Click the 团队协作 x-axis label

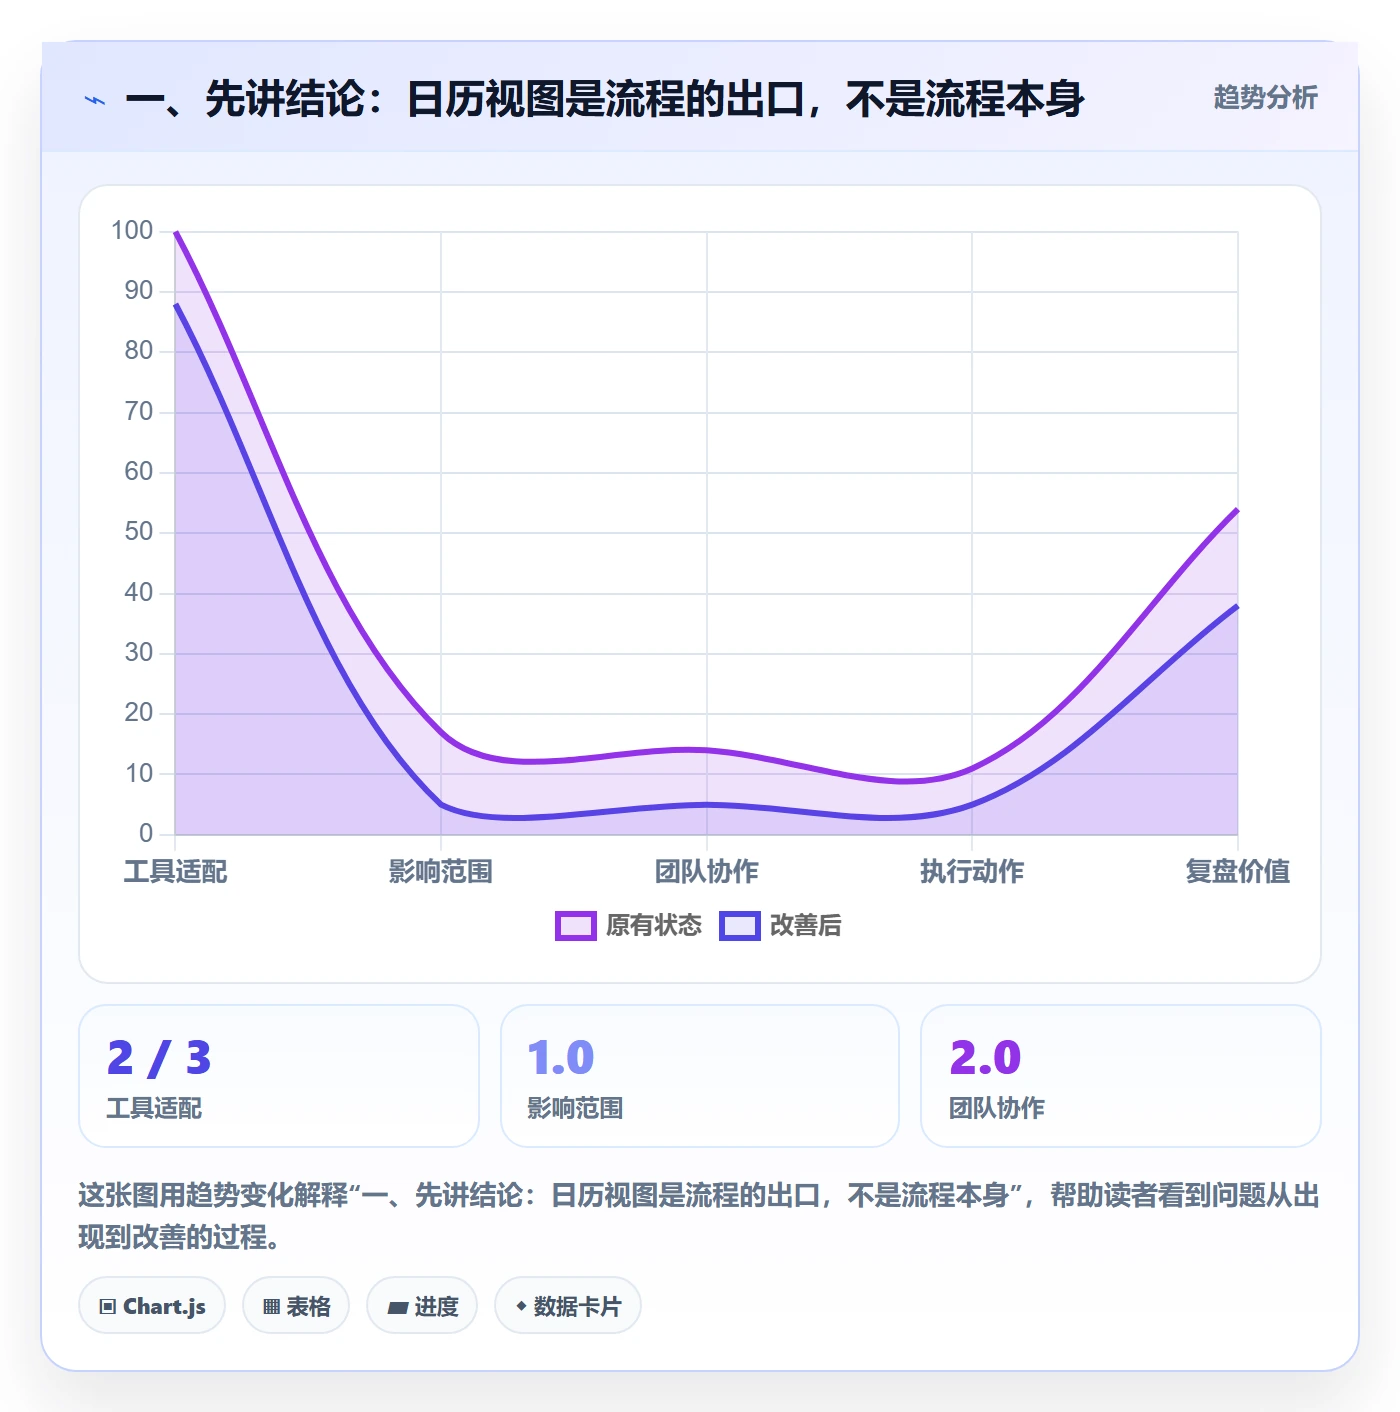707,872
